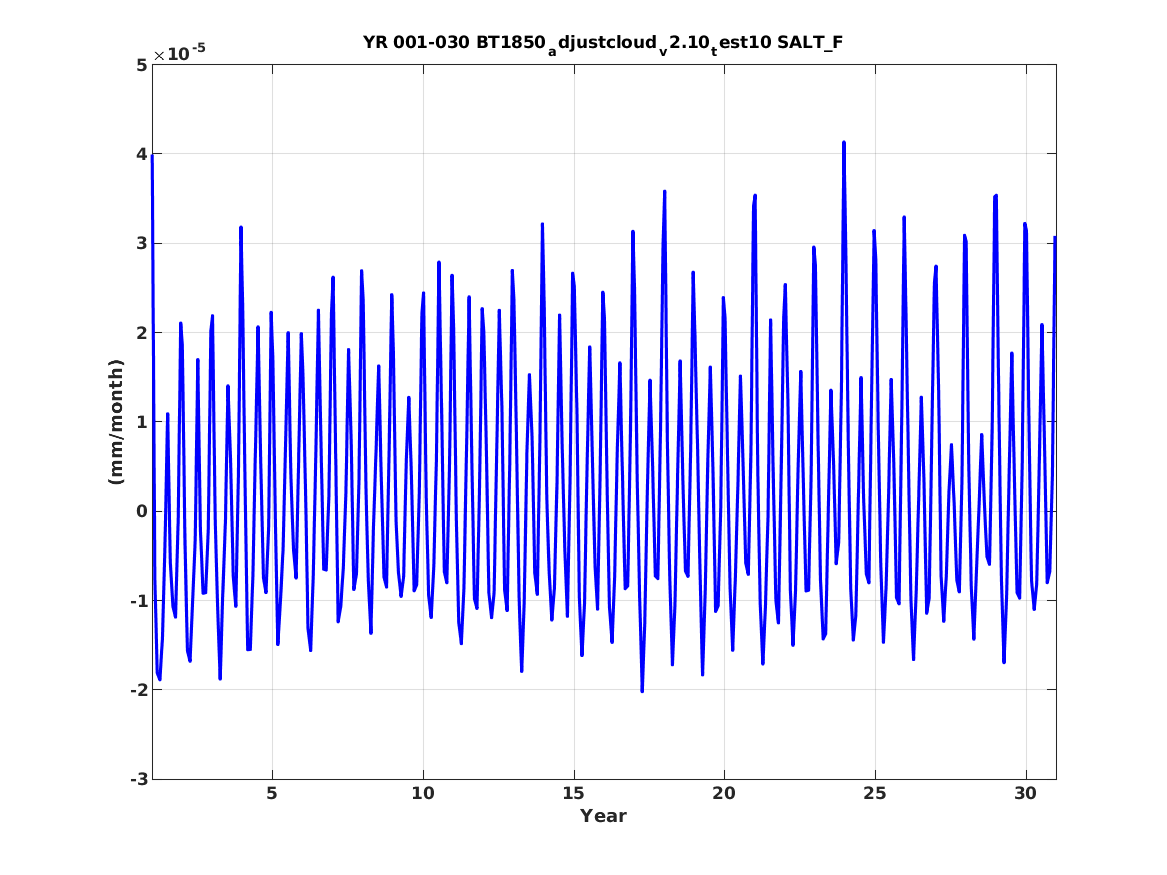Select the y-axis tick label "-1"

(138, 601)
